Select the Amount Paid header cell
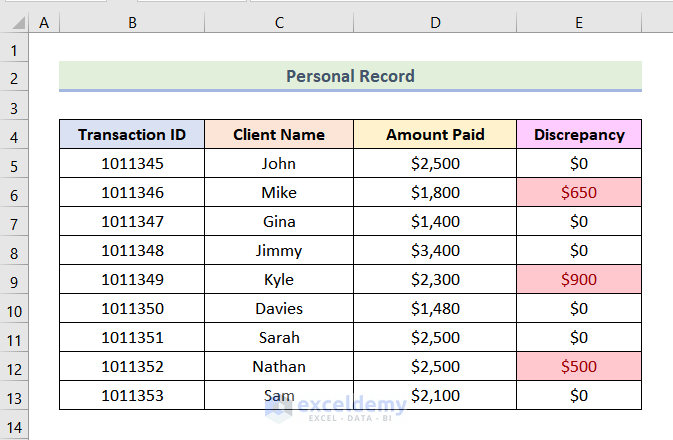Viewport: 673px width, 440px height. (x=435, y=135)
